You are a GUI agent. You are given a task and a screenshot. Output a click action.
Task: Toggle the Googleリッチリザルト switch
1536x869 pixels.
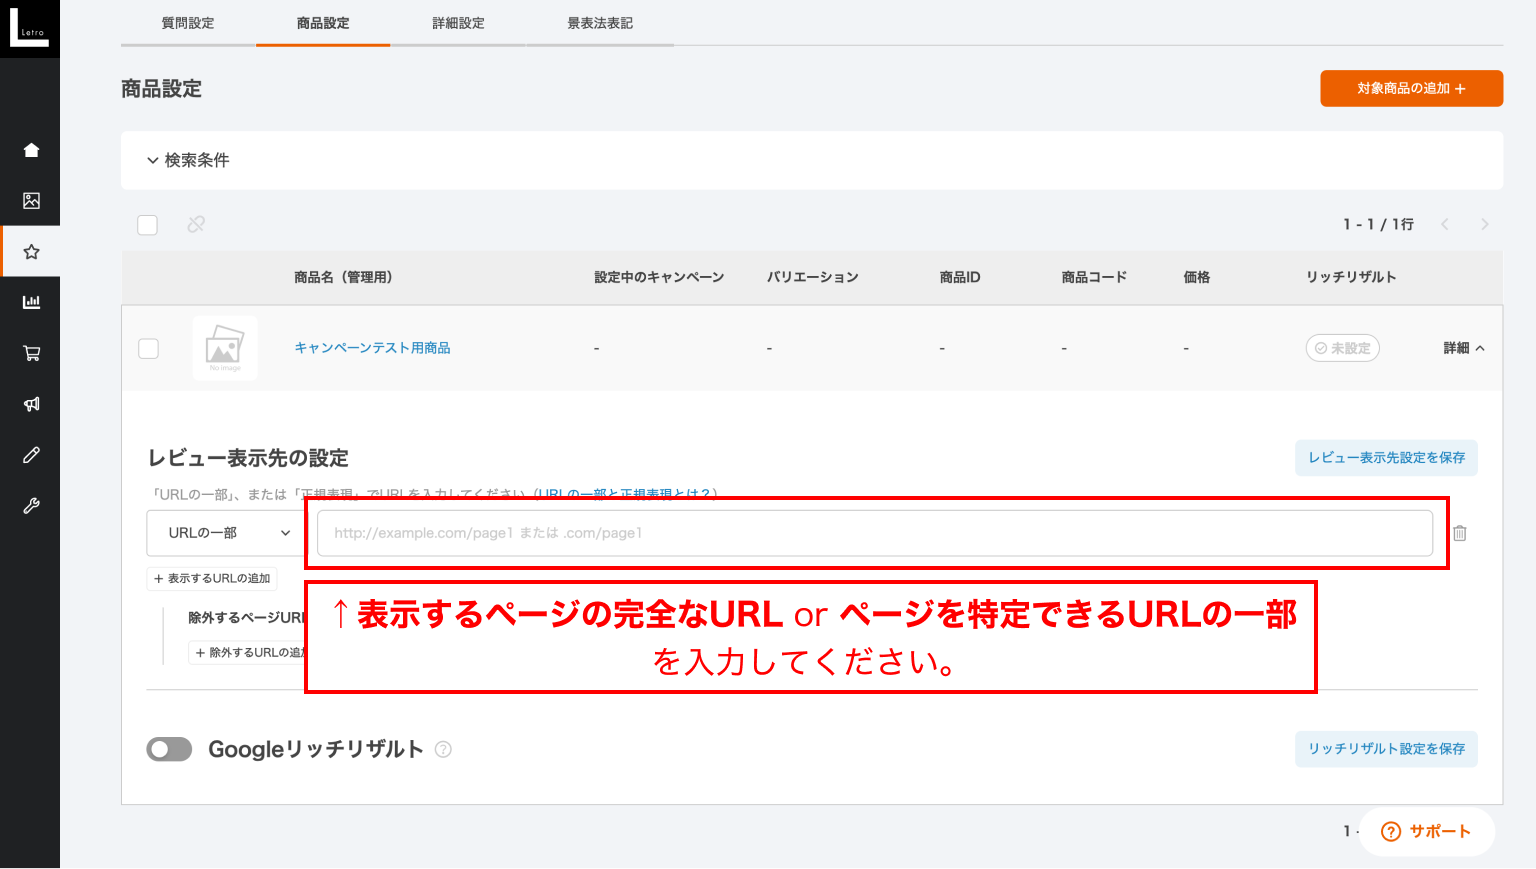point(169,749)
